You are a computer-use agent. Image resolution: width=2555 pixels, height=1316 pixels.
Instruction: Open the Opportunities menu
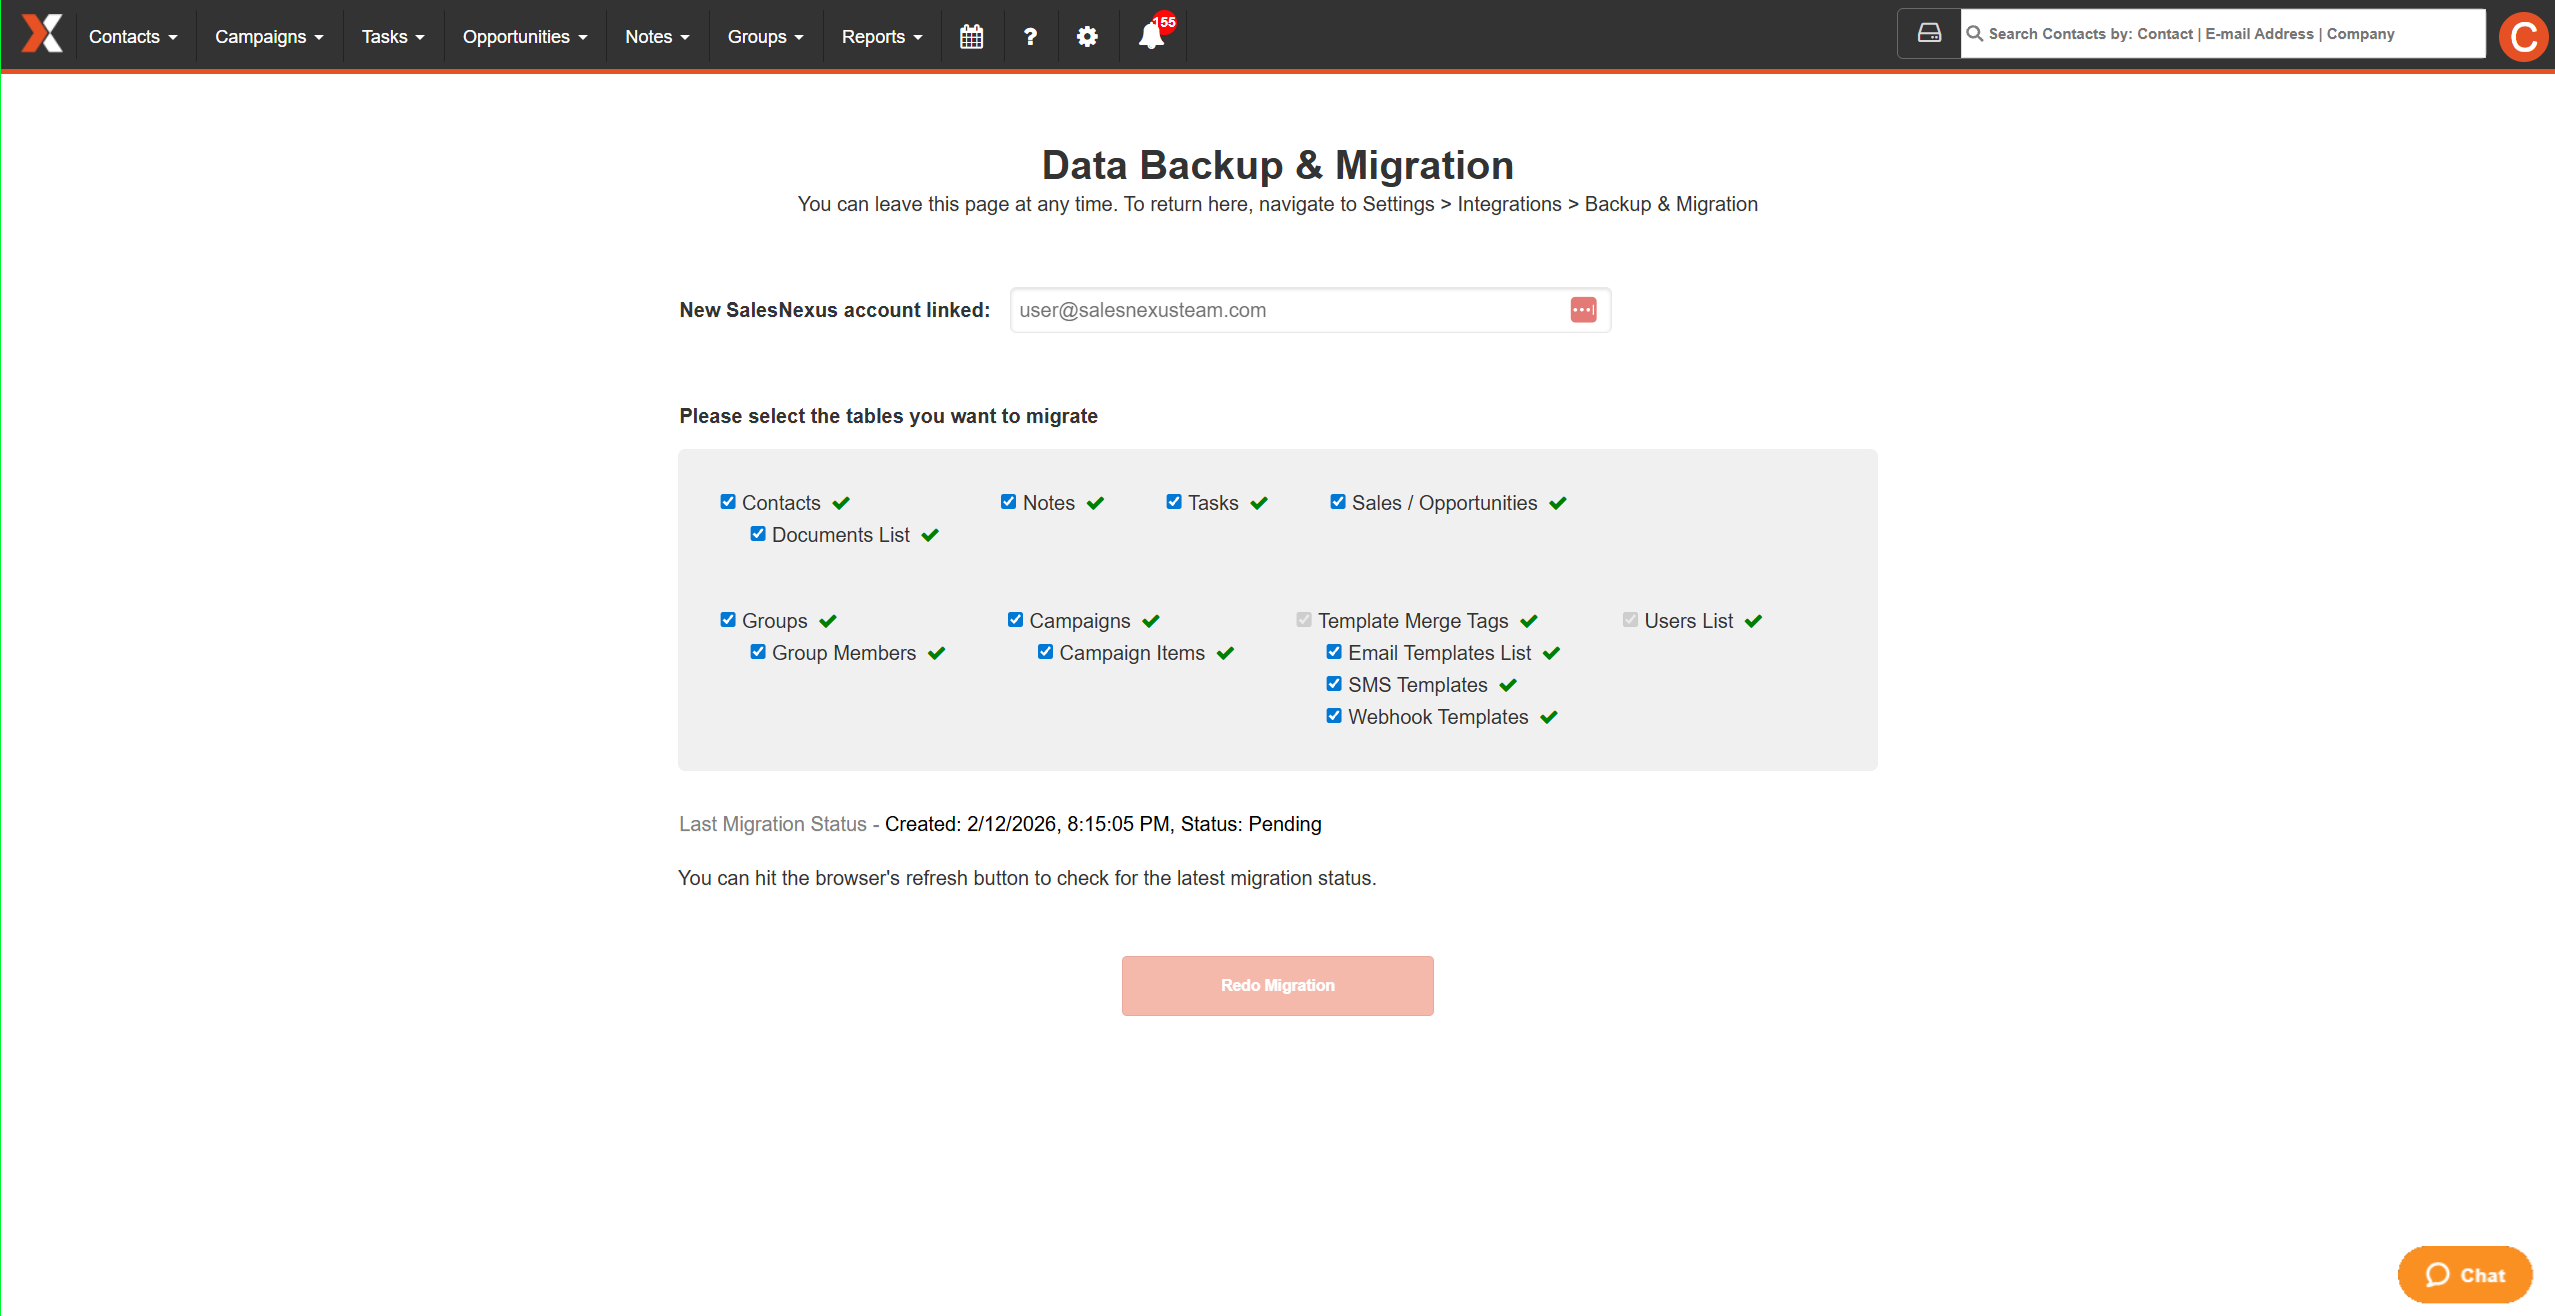click(524, 37)
